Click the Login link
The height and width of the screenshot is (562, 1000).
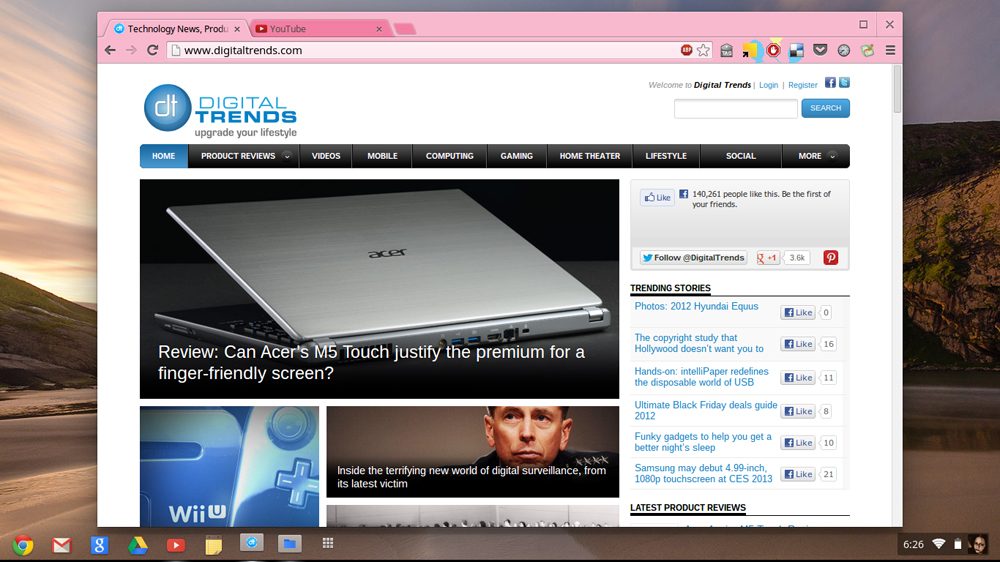tap(768, 85)
